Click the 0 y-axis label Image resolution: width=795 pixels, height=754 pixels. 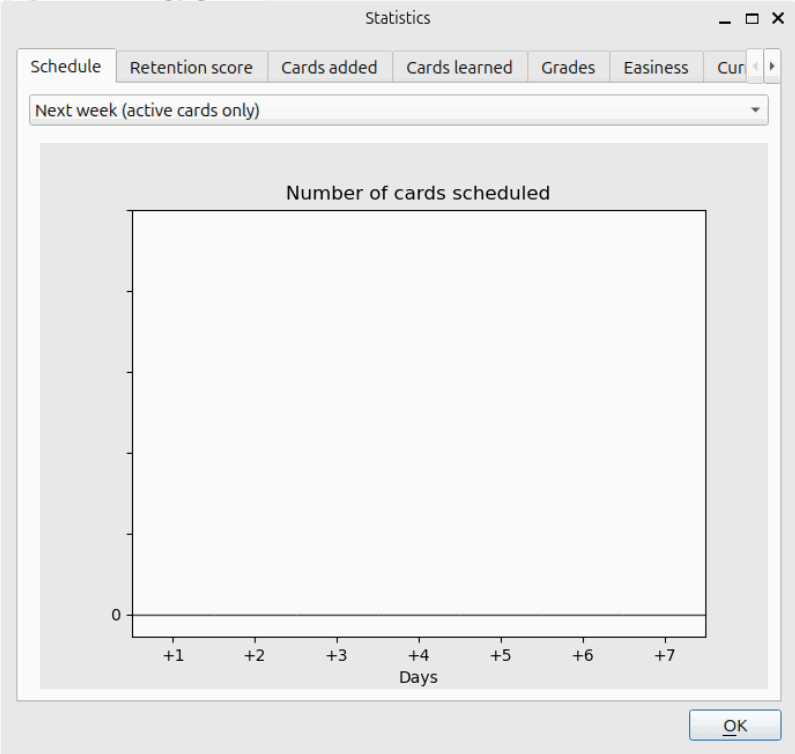click(x=116, y=615)
